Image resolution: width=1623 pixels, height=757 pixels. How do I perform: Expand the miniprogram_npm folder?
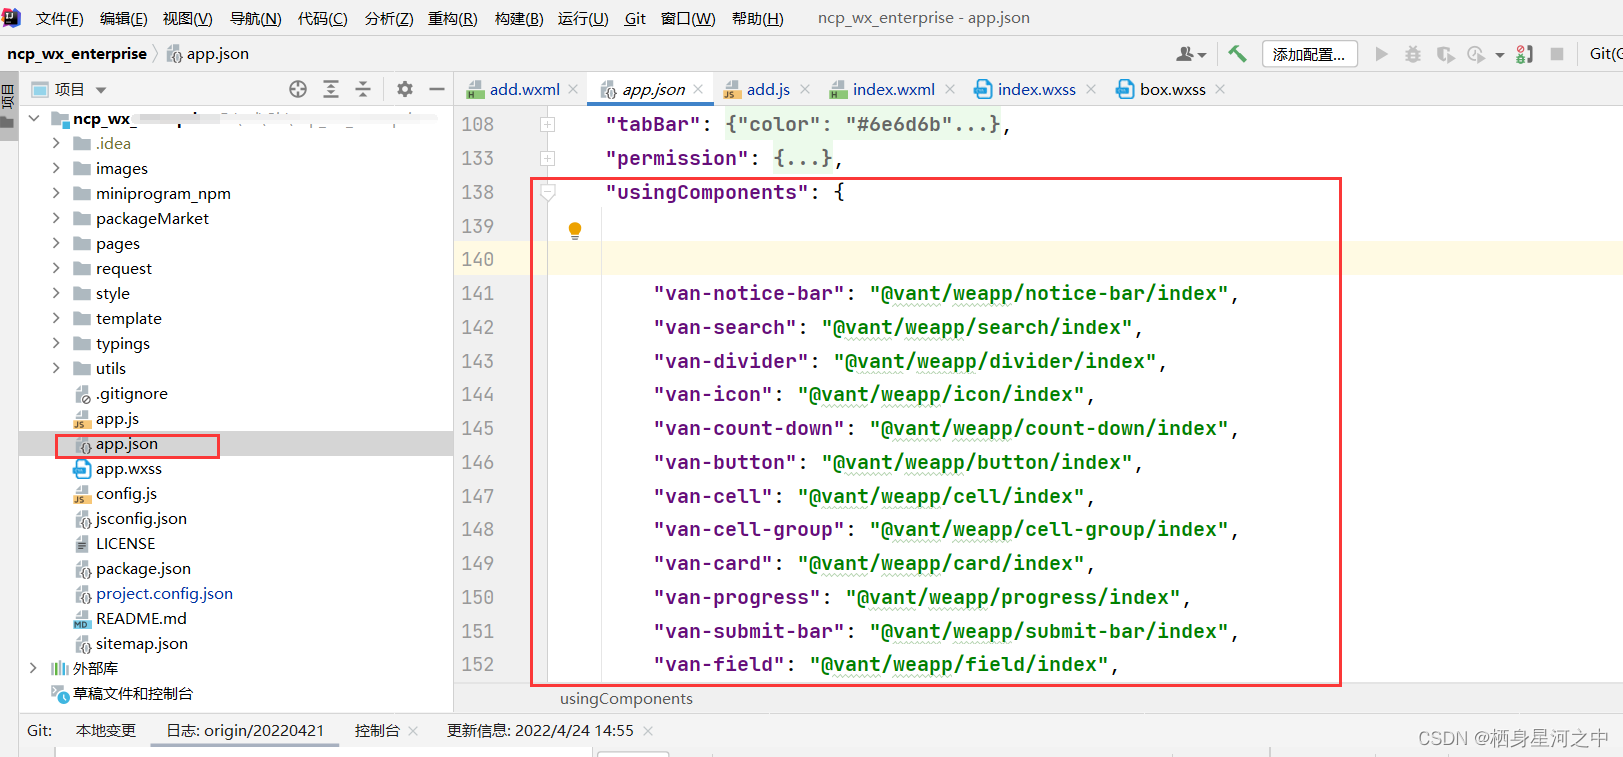[56, 193]
